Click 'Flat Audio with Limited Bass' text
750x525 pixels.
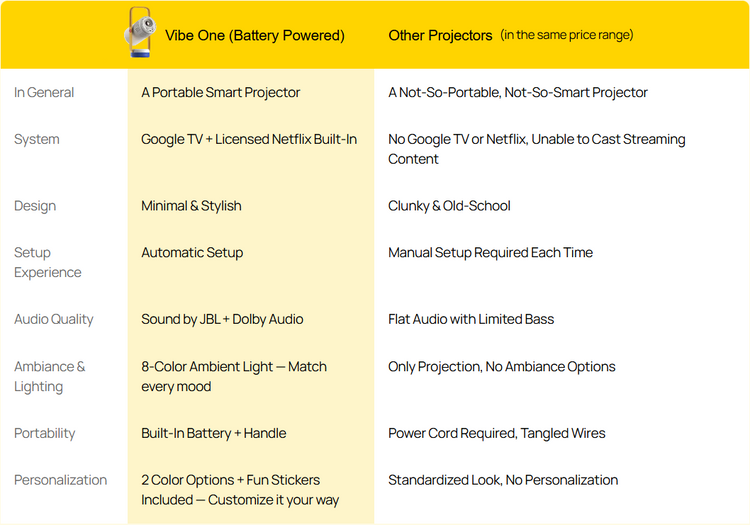click(471, 319)
